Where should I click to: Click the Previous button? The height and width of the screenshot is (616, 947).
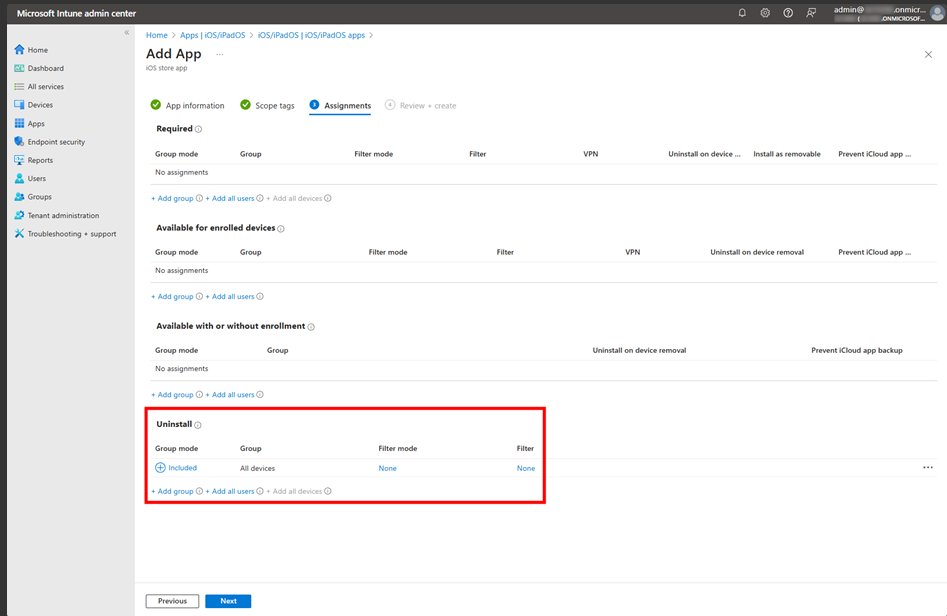[x=172, y=601]
